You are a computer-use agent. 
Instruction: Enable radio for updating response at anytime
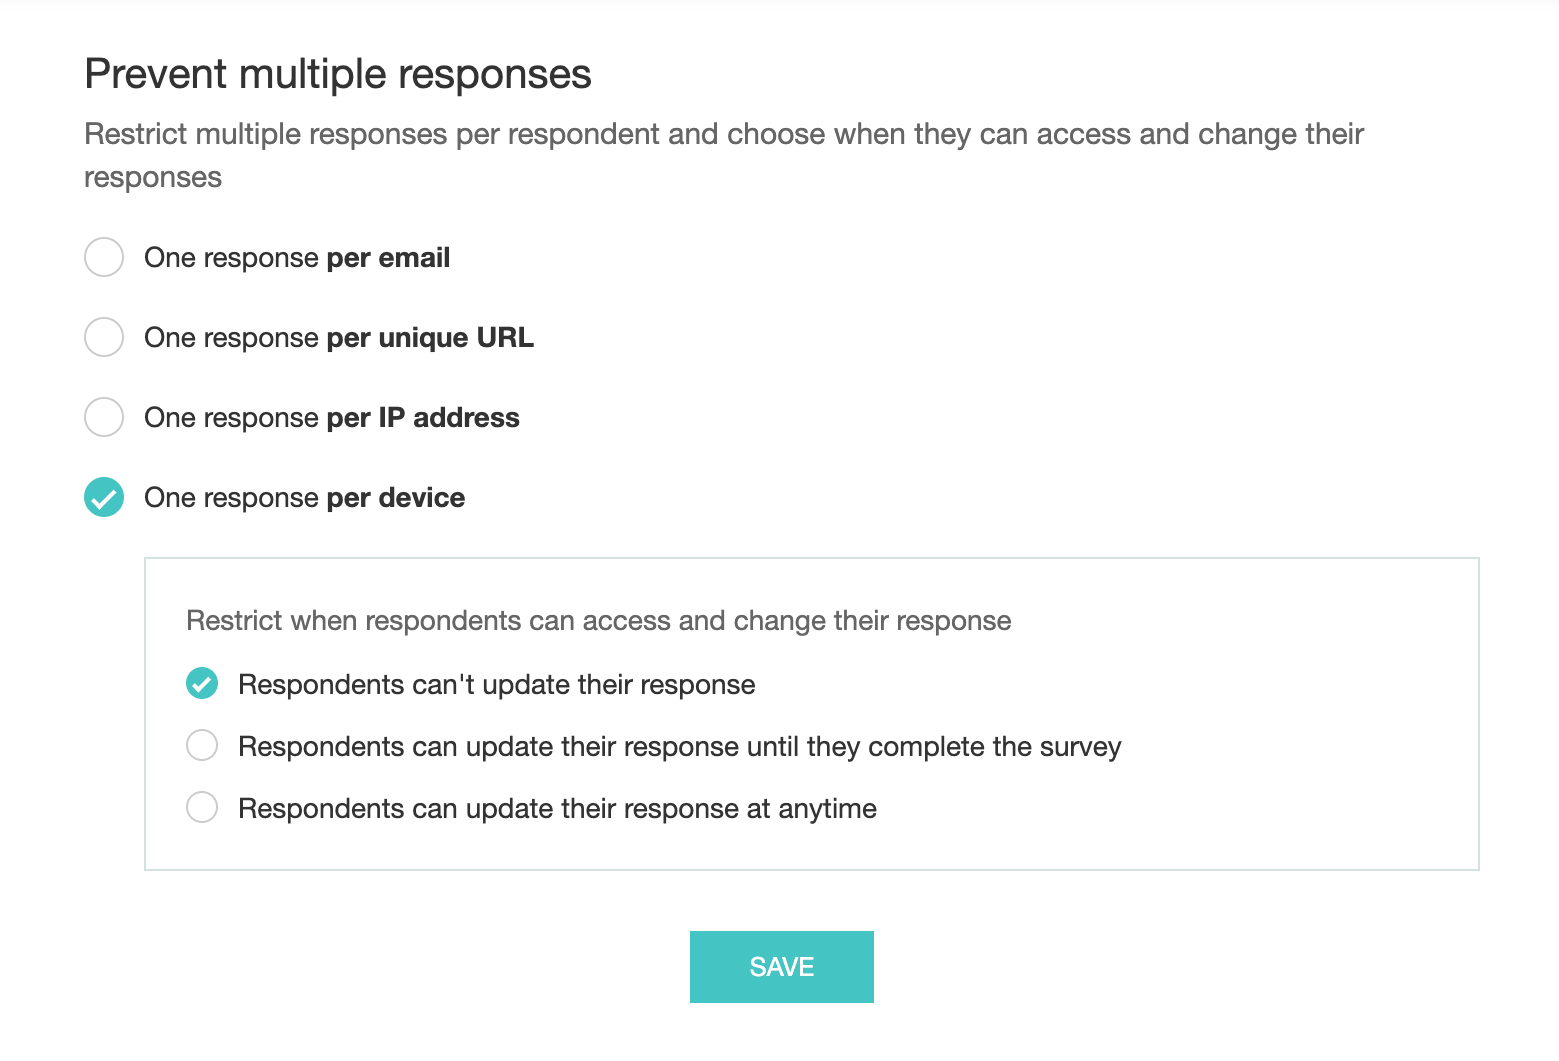[202, 807]
